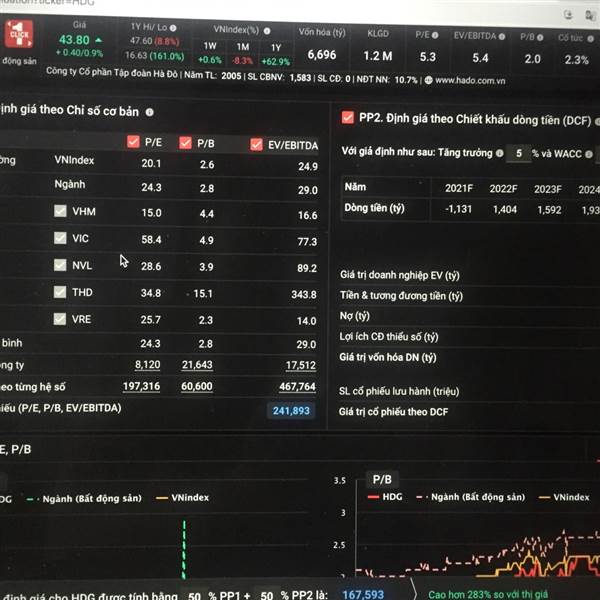Click underlined P/B price 60,600
This screenshot has width=600, height=600.
click(x=197, y=386)
